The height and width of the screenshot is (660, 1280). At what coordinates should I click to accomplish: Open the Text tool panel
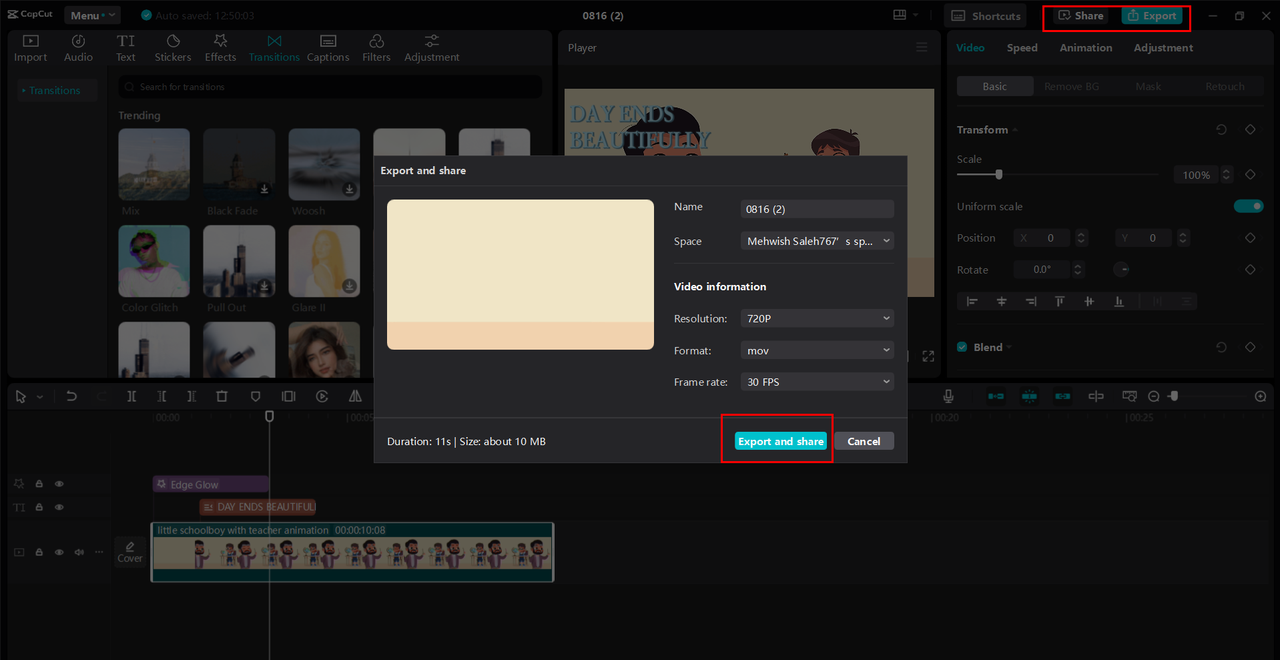(x=126, y=48)
